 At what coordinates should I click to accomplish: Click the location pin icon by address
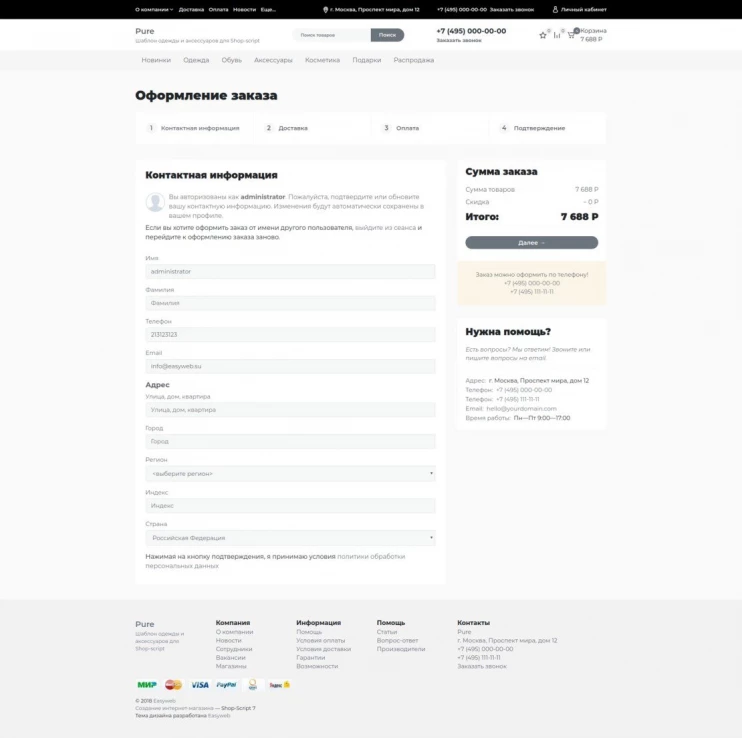325,9
